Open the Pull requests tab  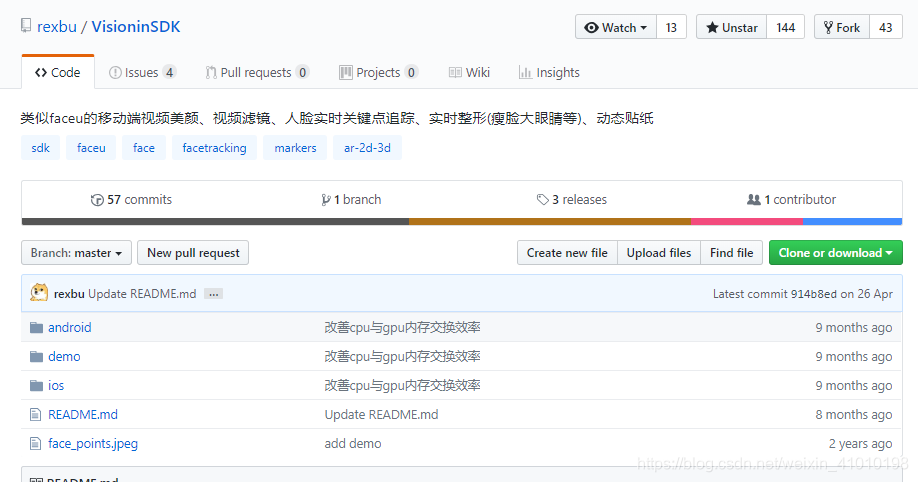pos(257,73)
